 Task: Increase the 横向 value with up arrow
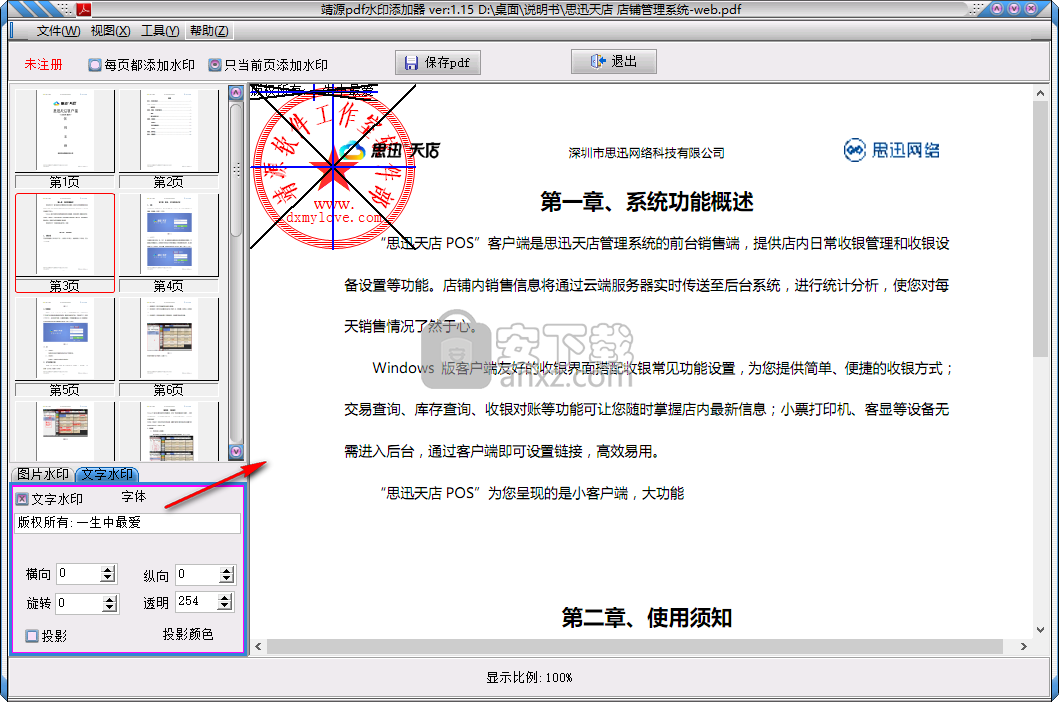coord(108,570)
